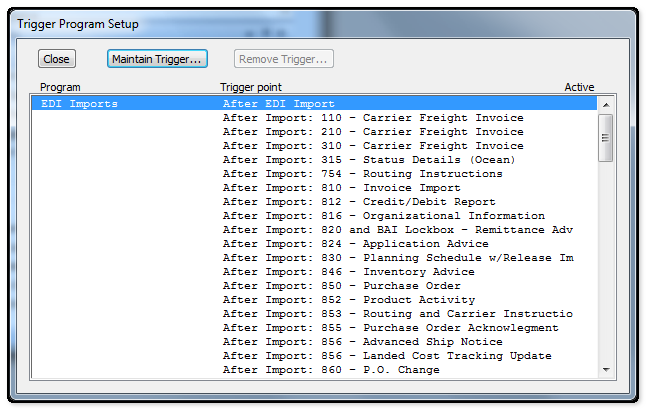
Task: Select After Import: 110 Carrier Freight Invoice
Action: coord(372,118)
